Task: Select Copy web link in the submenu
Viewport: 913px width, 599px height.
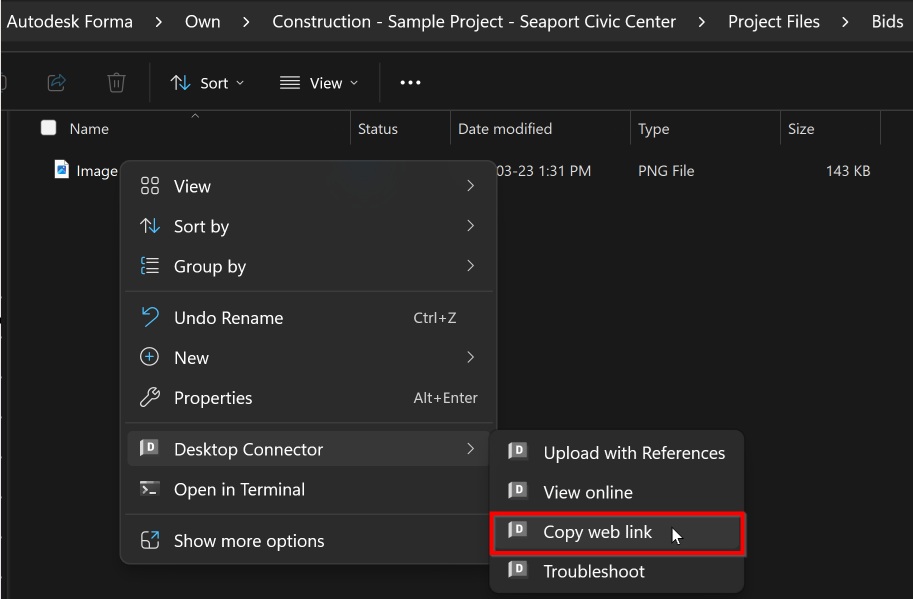Action: [x=617, y=532]
